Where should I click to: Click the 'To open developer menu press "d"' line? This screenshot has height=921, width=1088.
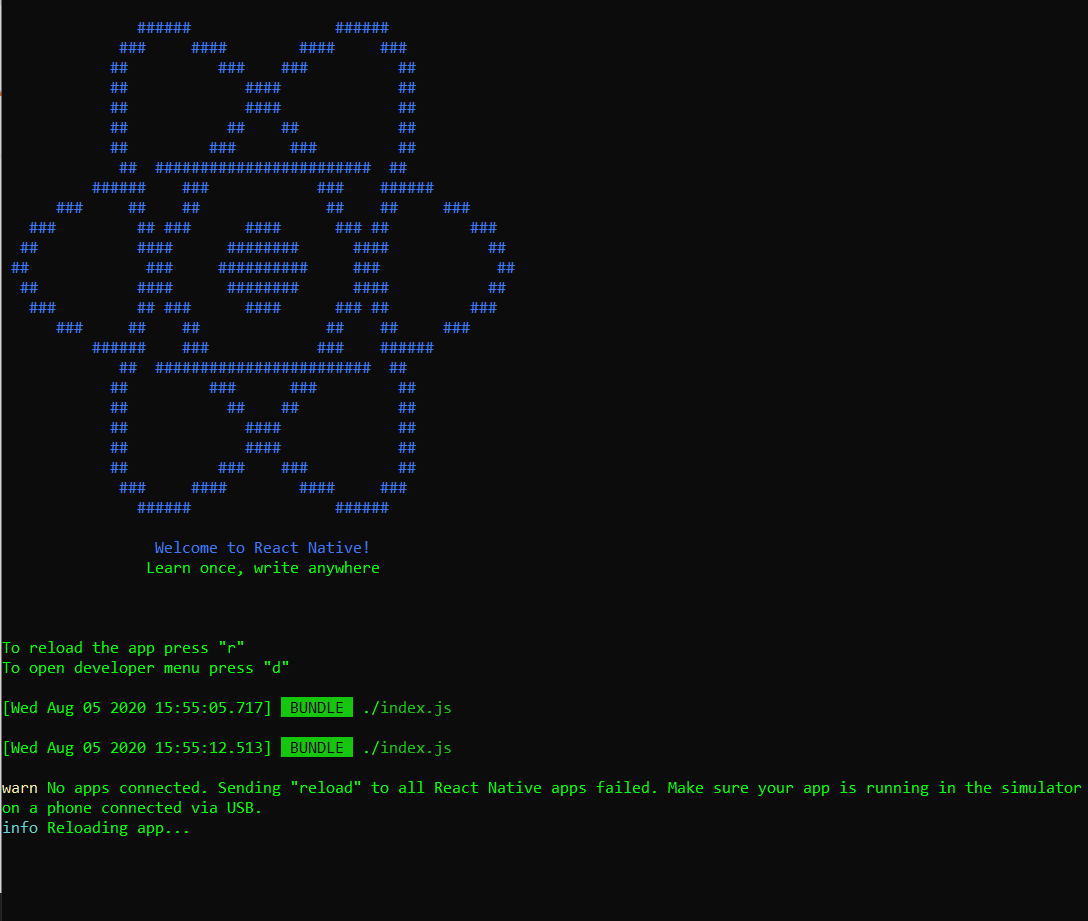pos(145,668)
